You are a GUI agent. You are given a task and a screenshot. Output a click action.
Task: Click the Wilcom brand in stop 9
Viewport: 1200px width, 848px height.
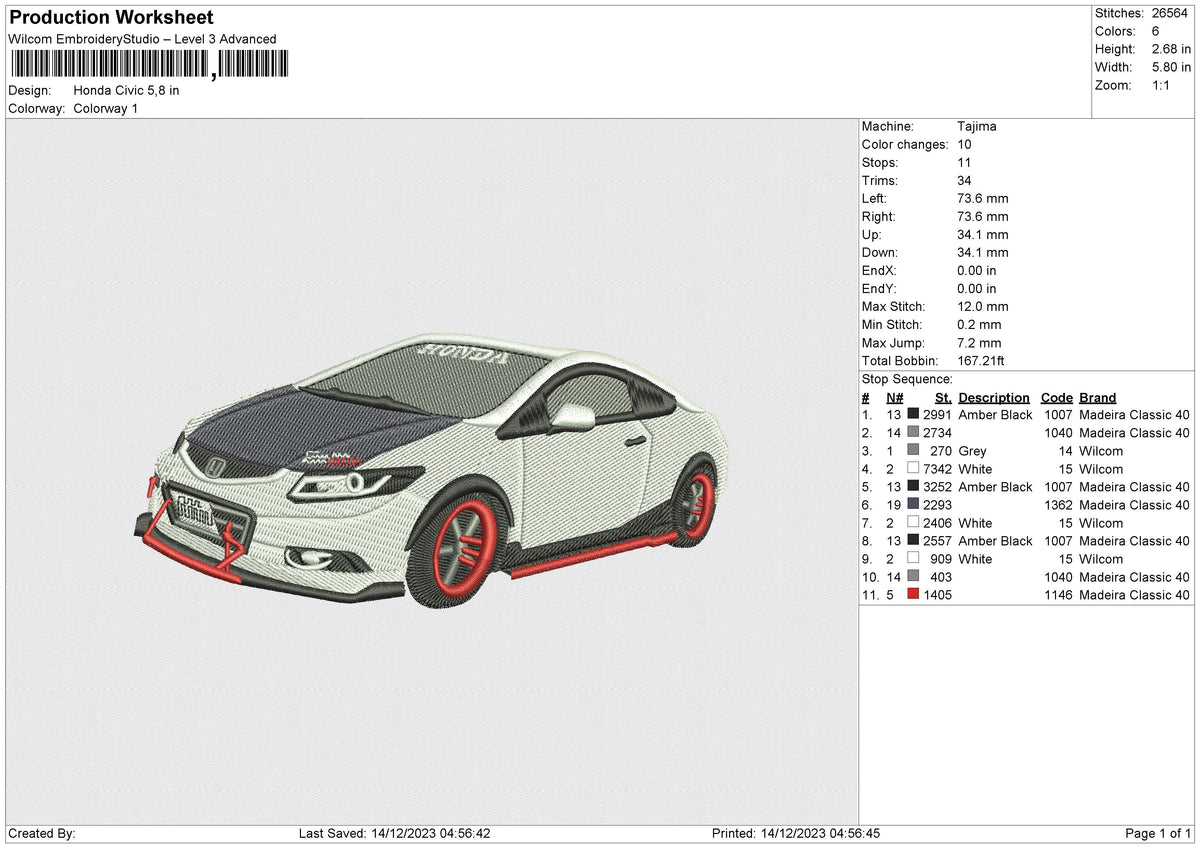(x=1101, y=559)
